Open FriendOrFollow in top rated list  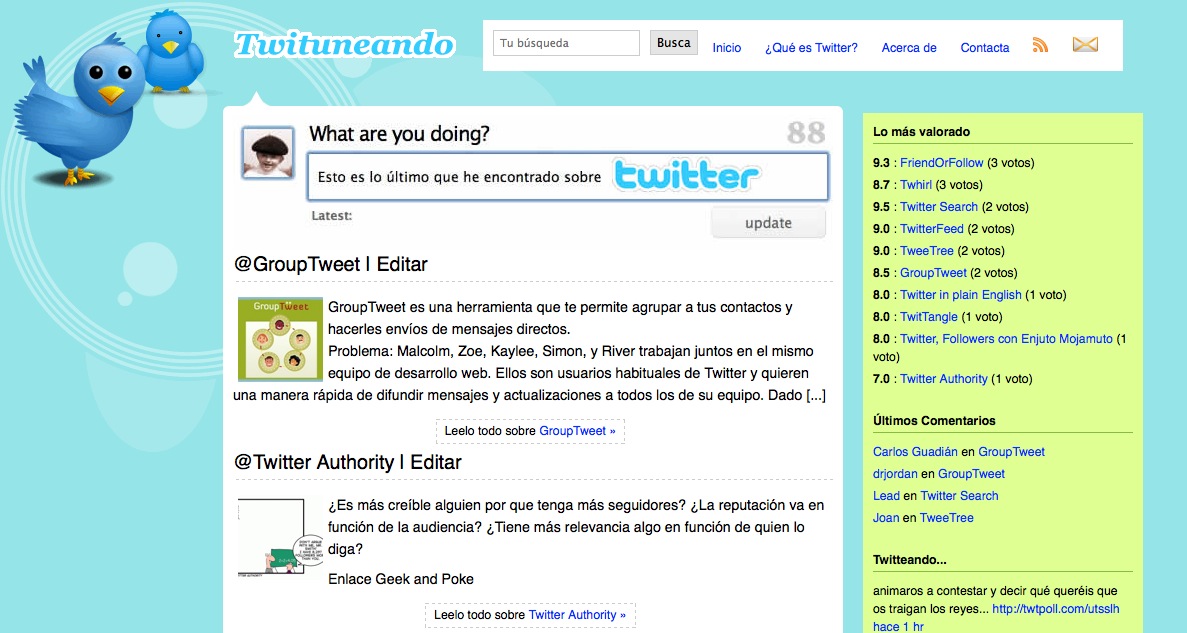click(x=942, y=163)
